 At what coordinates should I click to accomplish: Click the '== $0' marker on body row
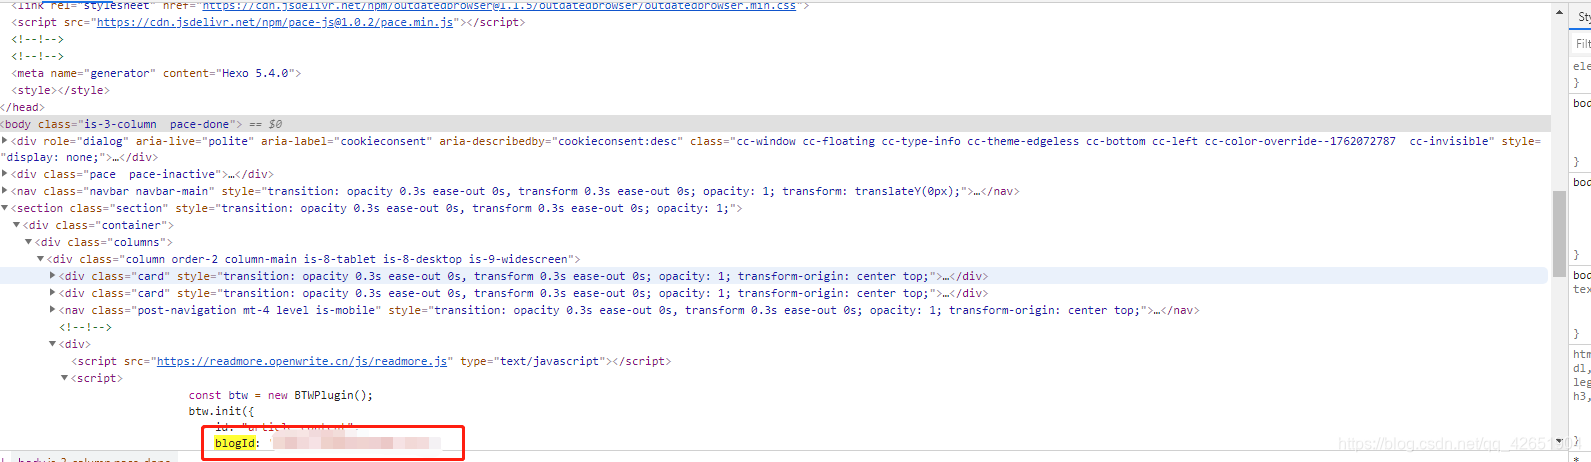coord(266,124)
